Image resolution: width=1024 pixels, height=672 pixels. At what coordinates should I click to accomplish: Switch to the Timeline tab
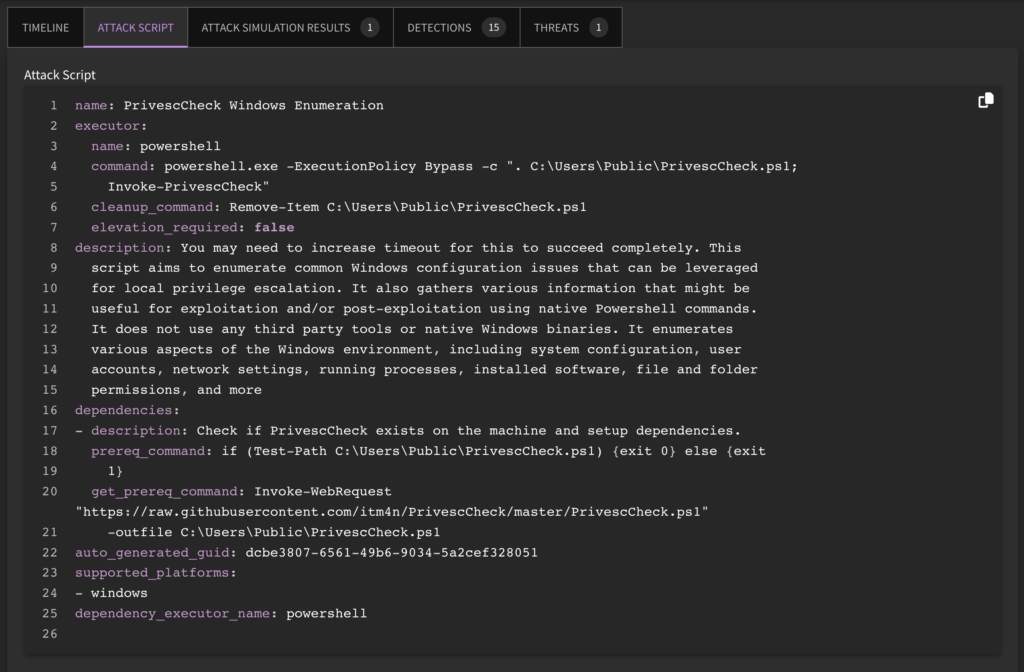tap(45, 27)
